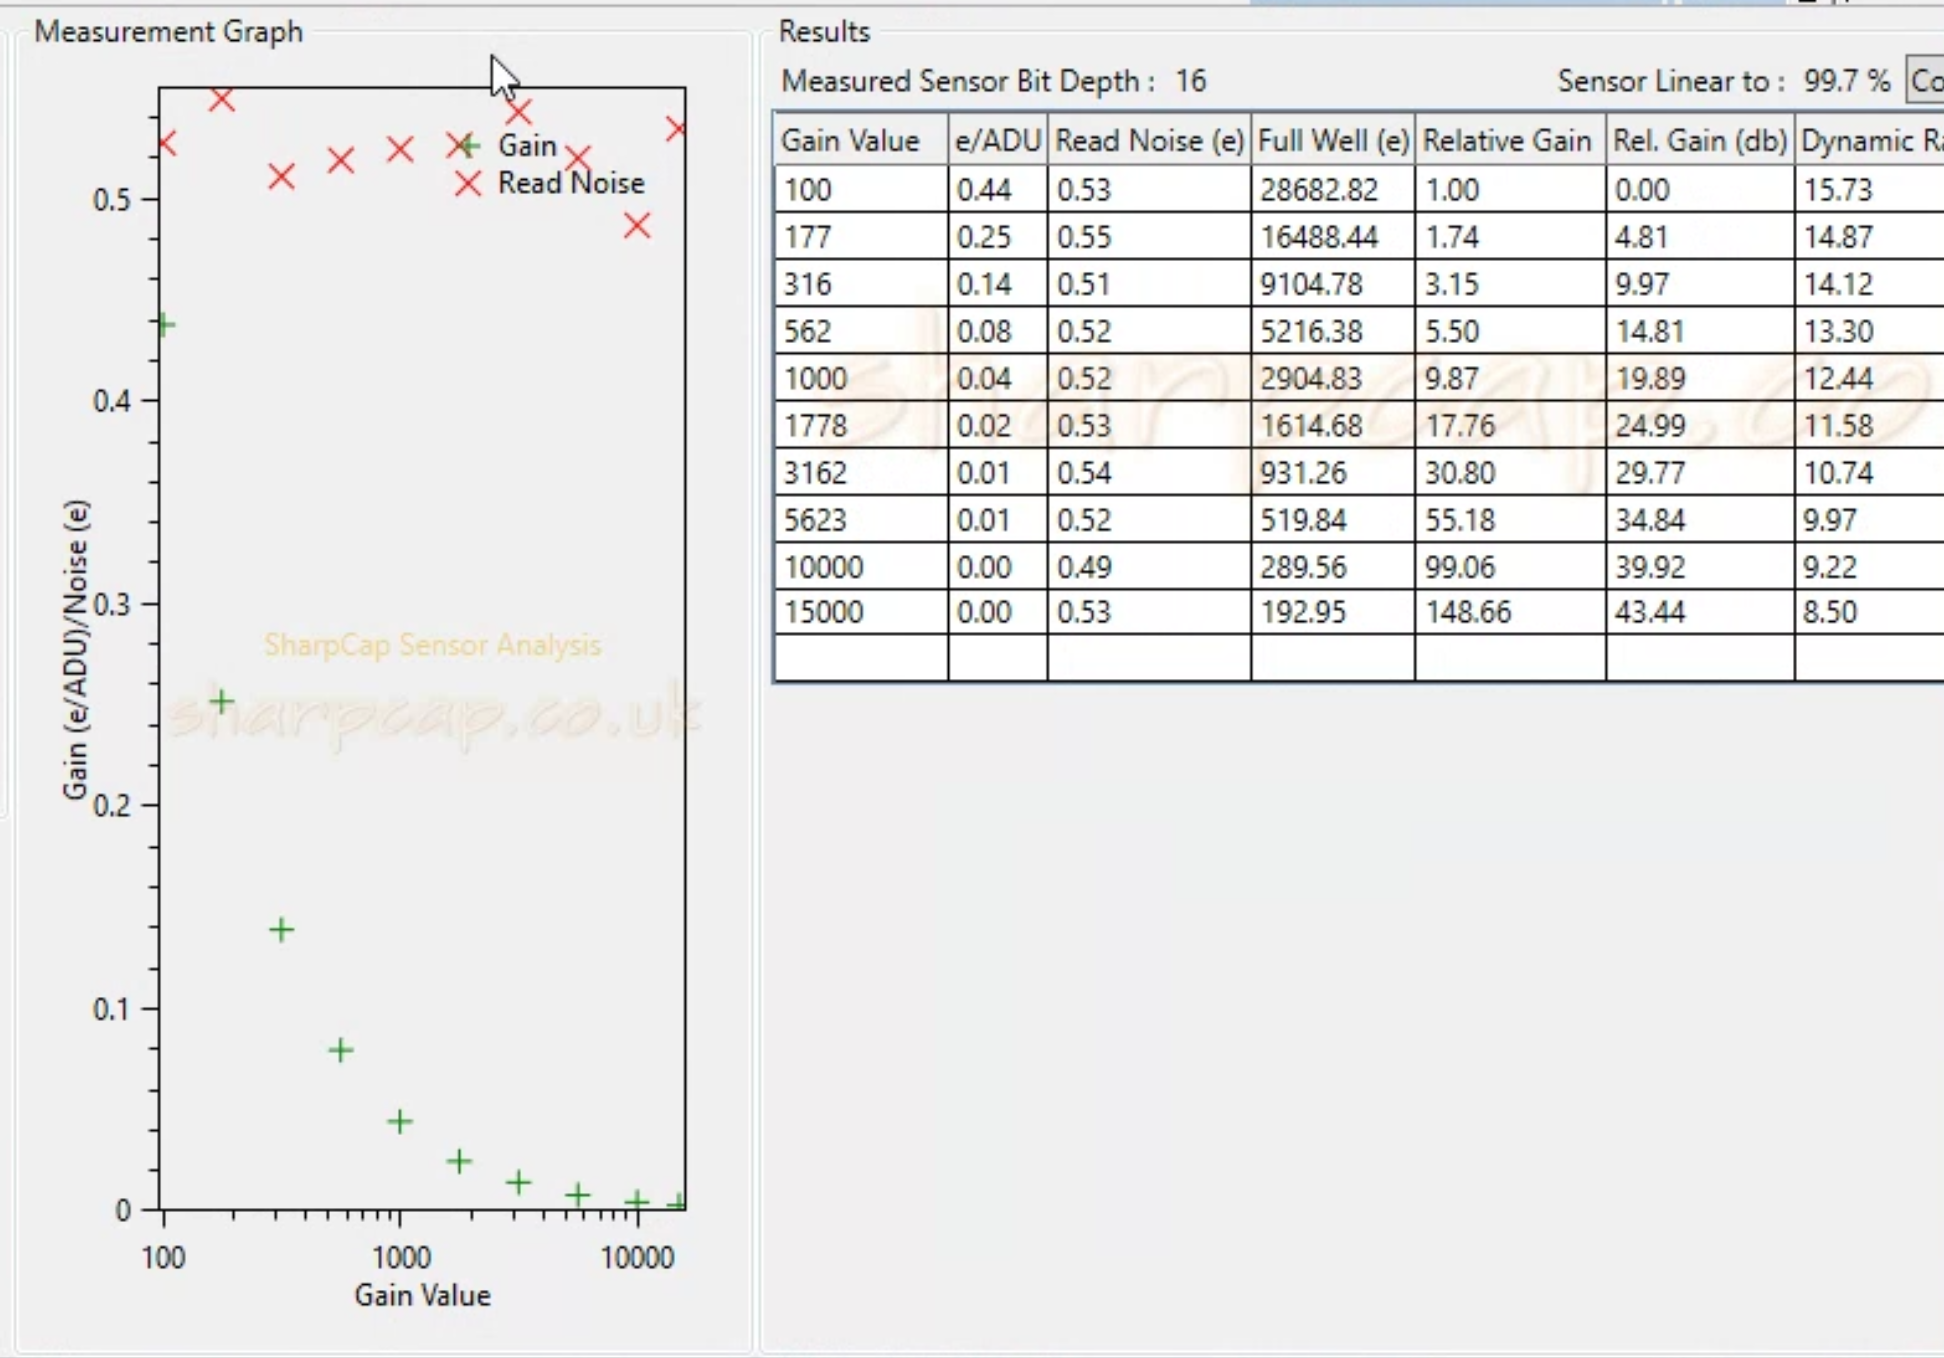This screenshot has height=1358, width=1944.
Task: Click the lowest red read noise cross
Action: pos(637,226)
